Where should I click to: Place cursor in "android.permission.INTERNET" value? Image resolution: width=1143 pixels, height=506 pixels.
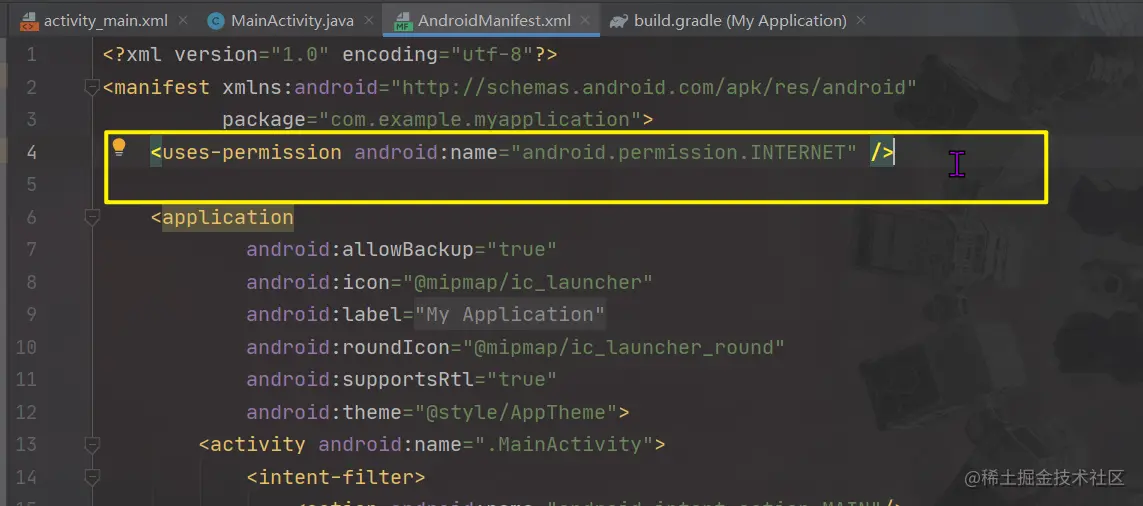[684, 152]
